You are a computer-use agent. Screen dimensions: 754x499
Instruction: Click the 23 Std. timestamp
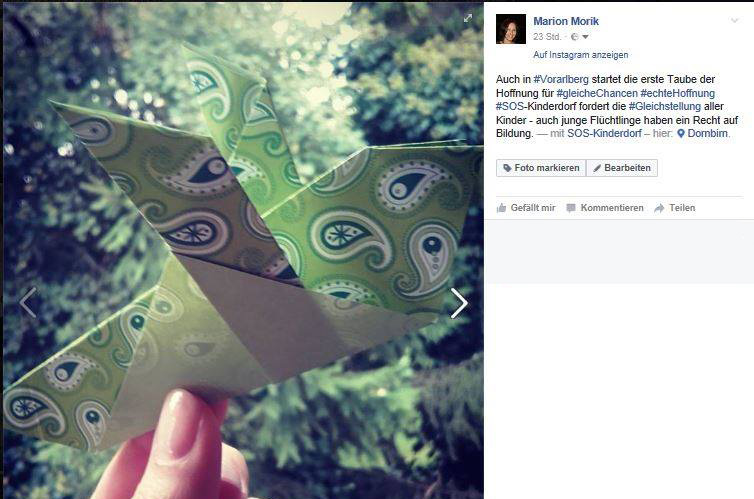tap(547, 37)
